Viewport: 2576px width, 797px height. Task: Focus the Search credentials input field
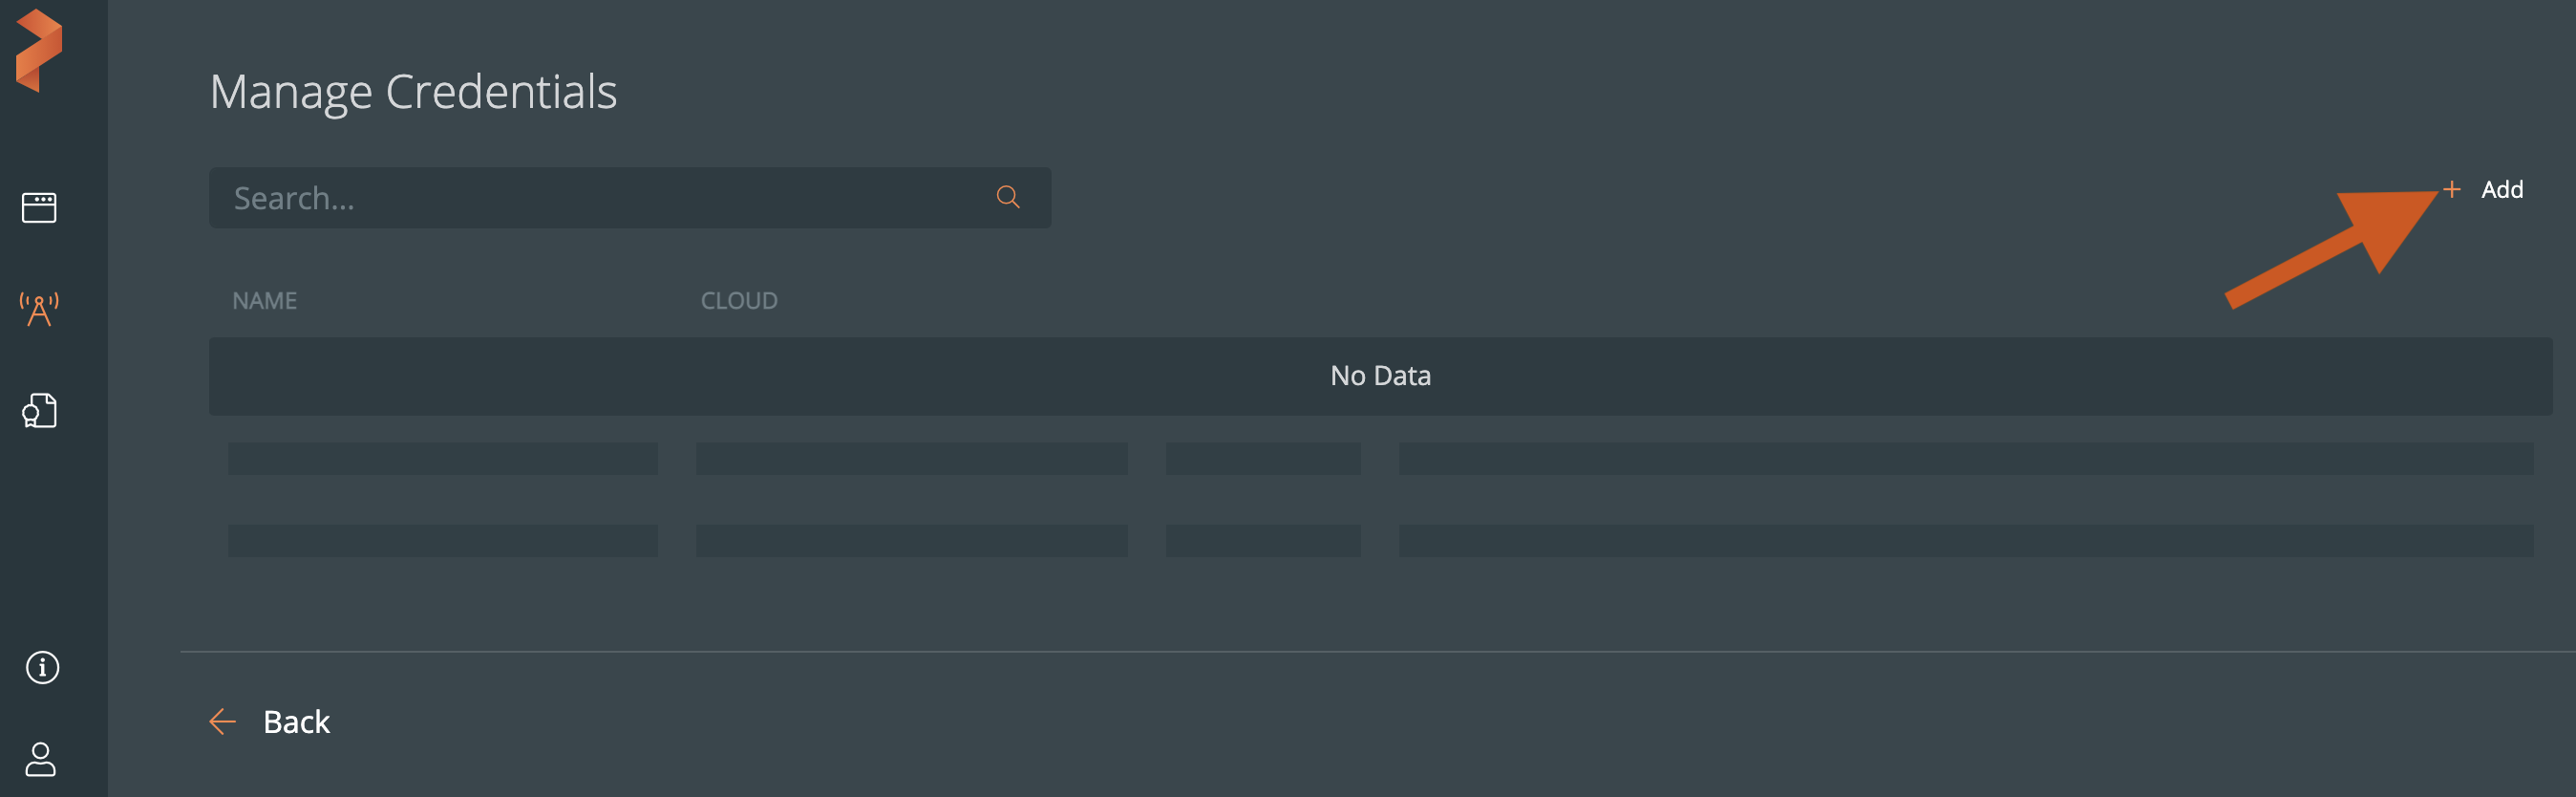(x=600, y=198)
